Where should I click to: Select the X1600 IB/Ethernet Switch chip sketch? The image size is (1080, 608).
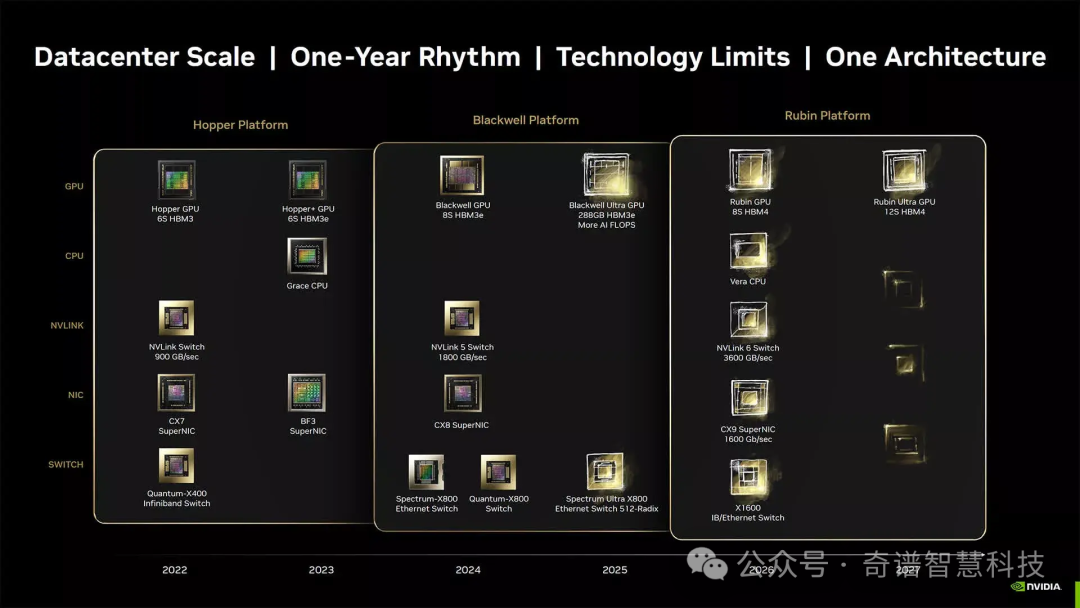748,478
